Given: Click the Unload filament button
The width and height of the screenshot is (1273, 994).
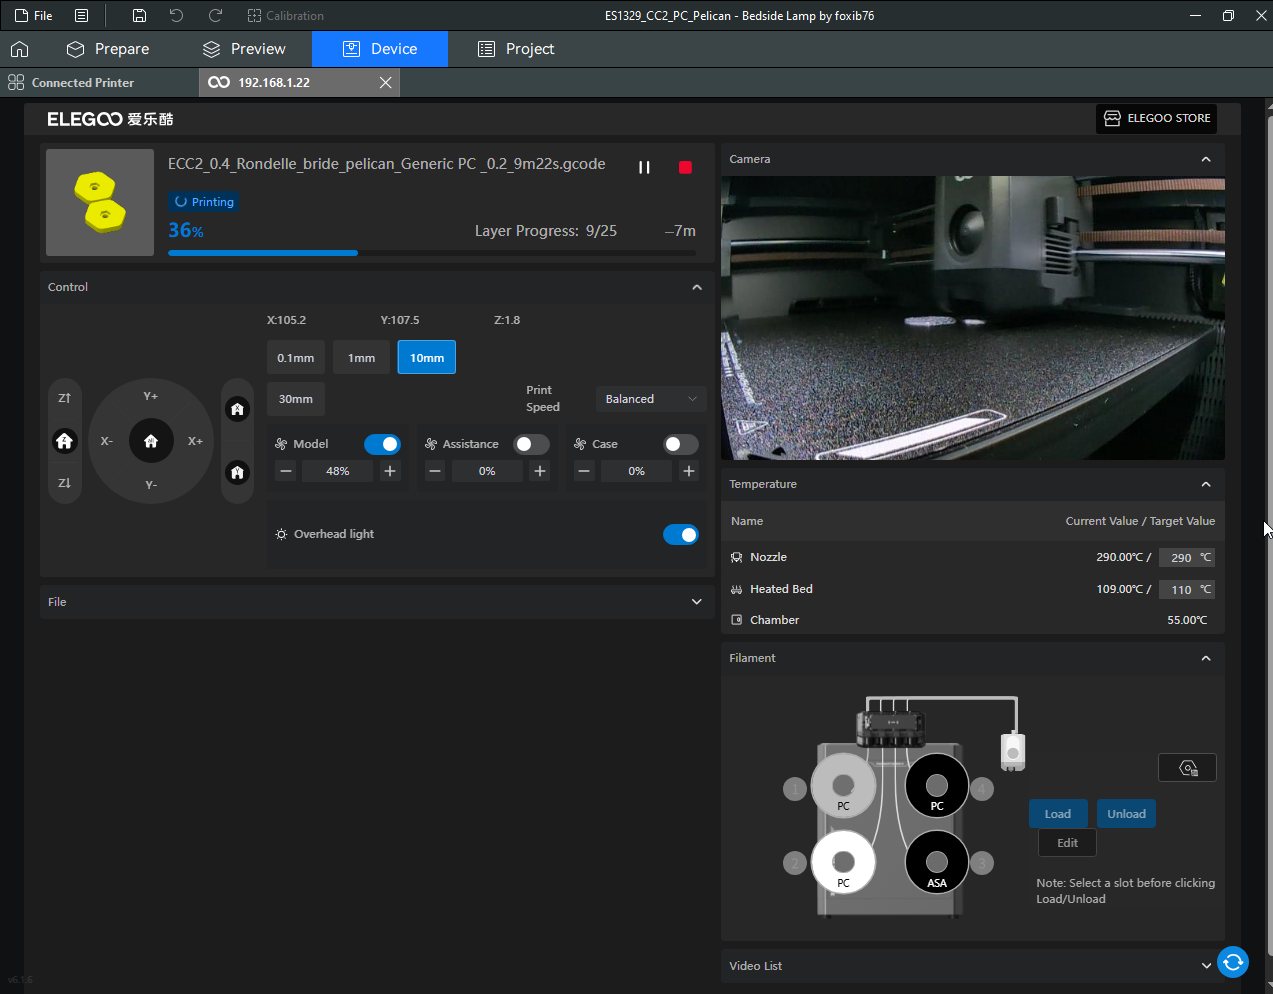Looking at the screenshot, I should [x=1126, y=814].
